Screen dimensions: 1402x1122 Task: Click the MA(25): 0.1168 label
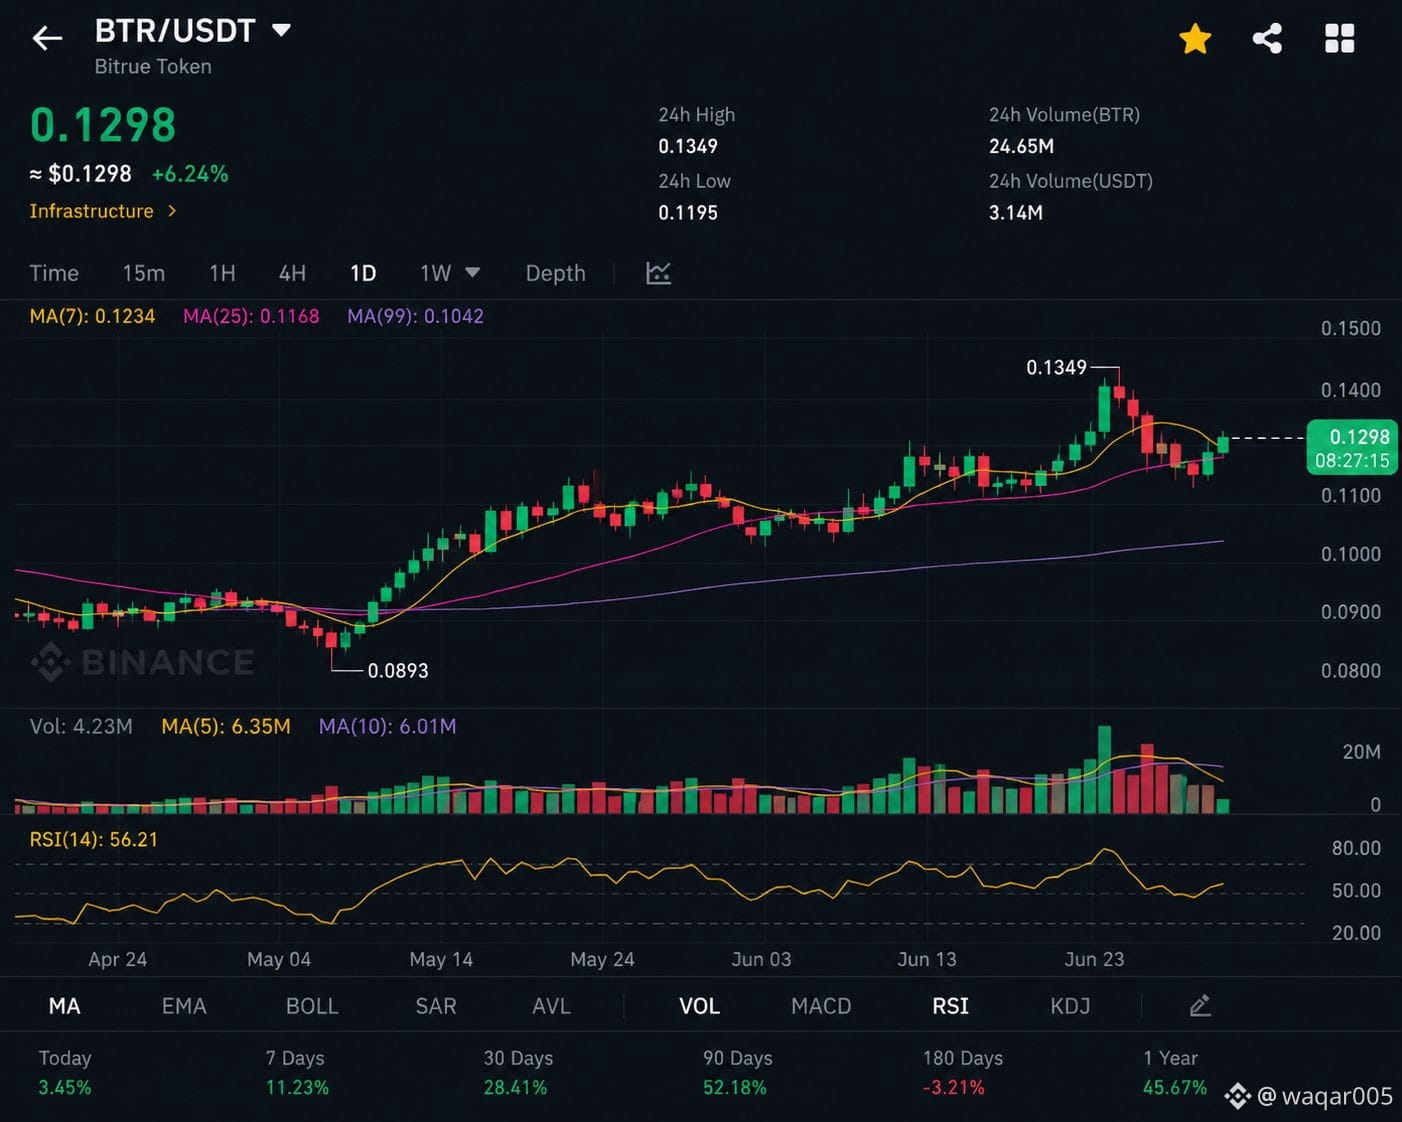[251, 316]
